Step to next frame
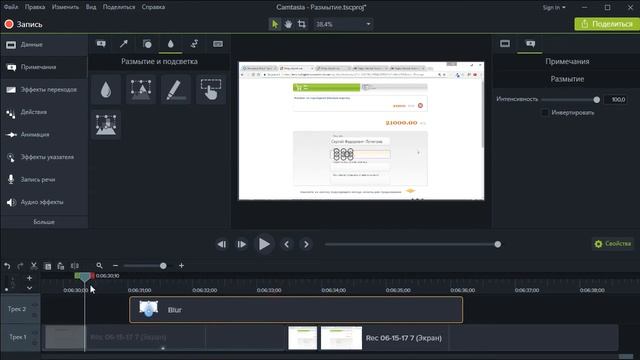The image size is (640, 360). click(242, 244)
